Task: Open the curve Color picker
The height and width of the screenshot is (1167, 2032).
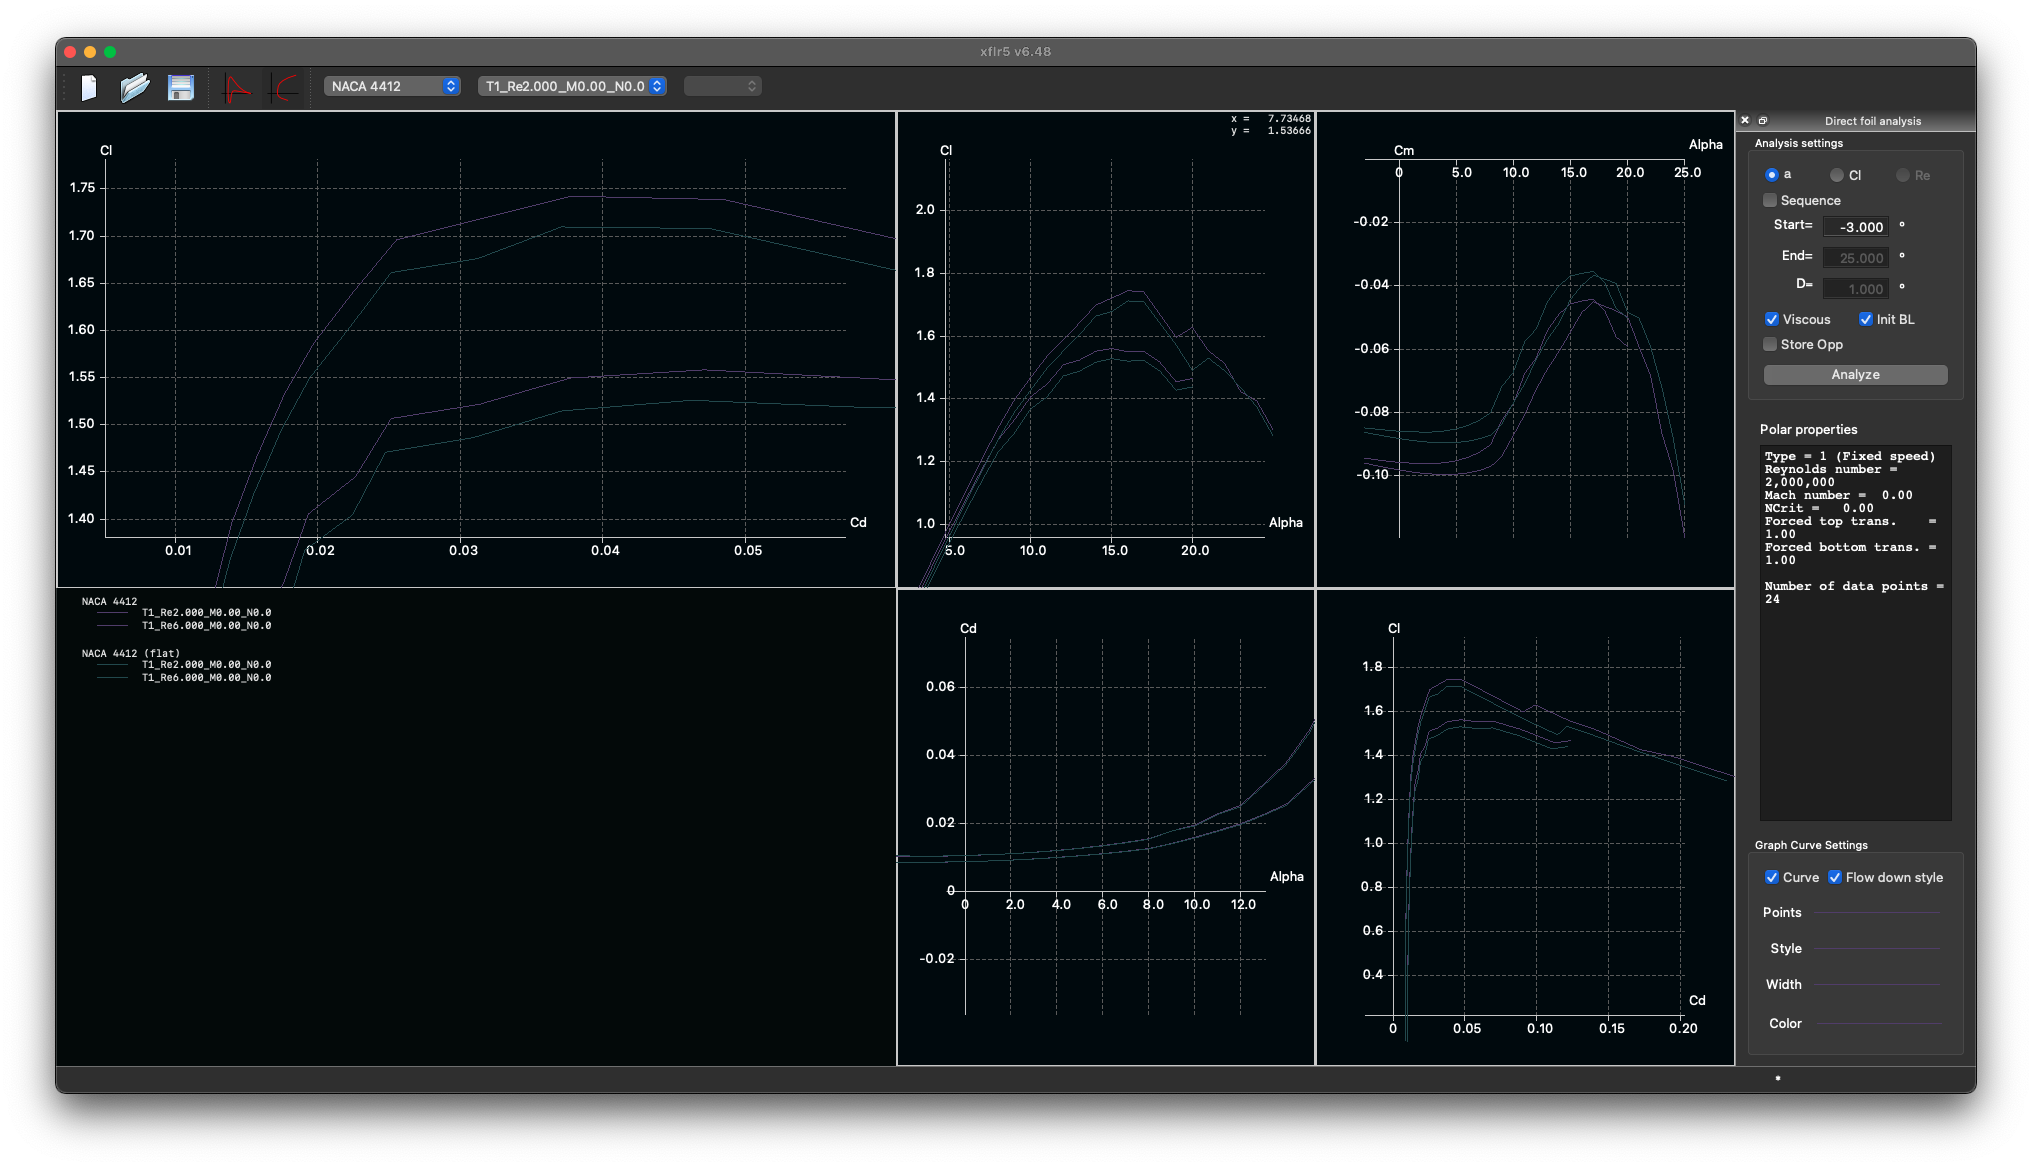Action: click(1877, 1023)
